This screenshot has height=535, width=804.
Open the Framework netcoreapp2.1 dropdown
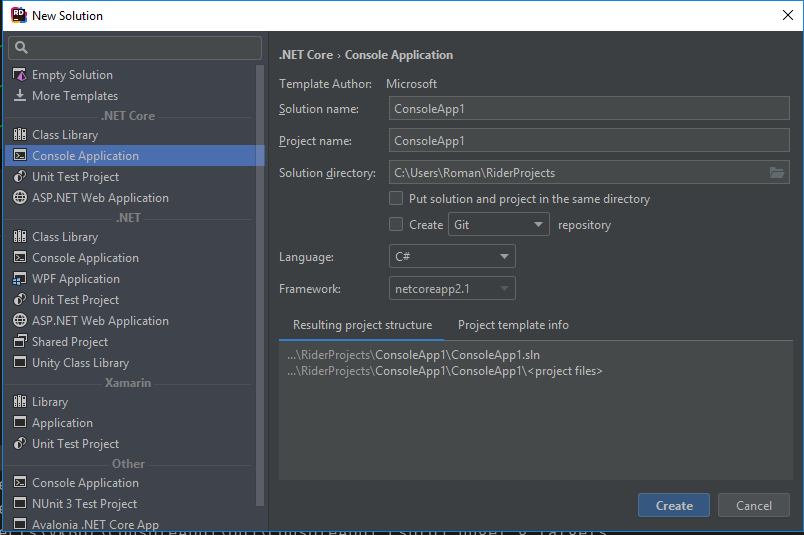(453, 289)
